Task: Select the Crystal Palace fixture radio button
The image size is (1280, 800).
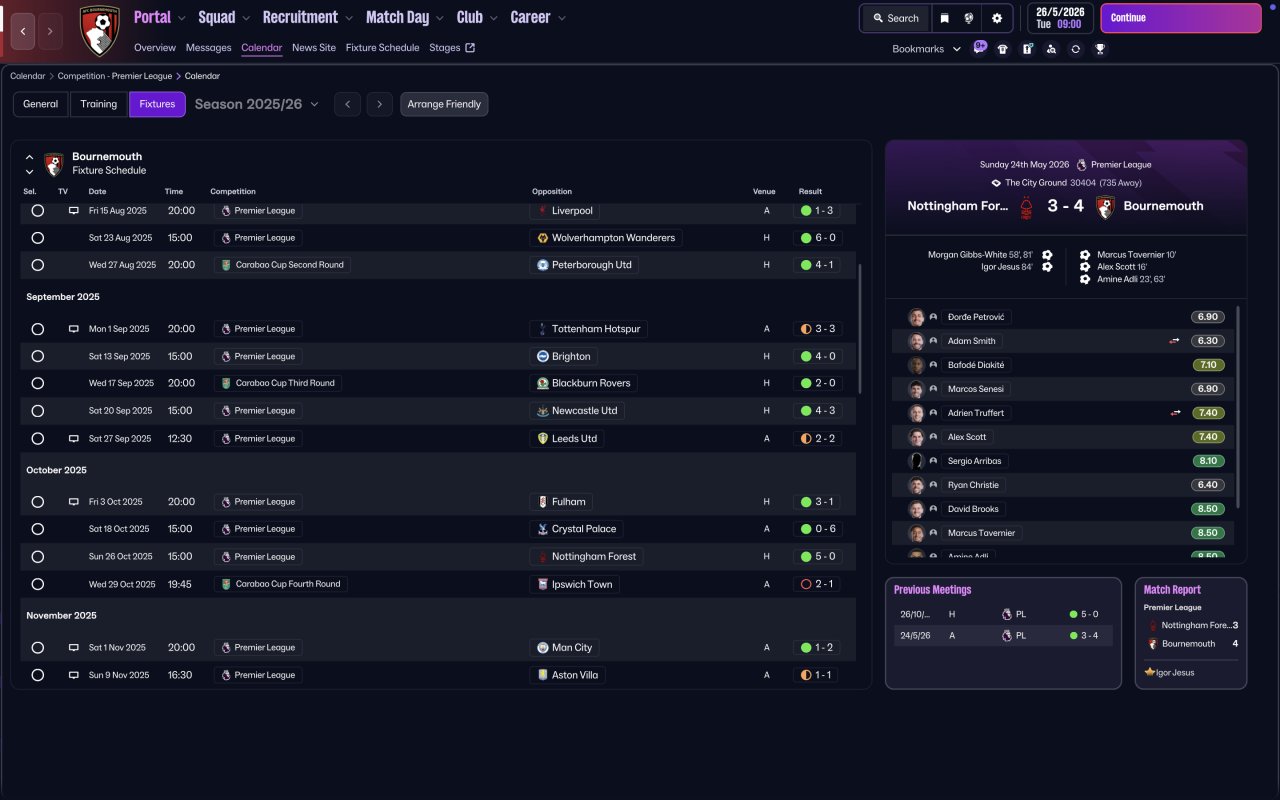Action: (x=38, y=529)
